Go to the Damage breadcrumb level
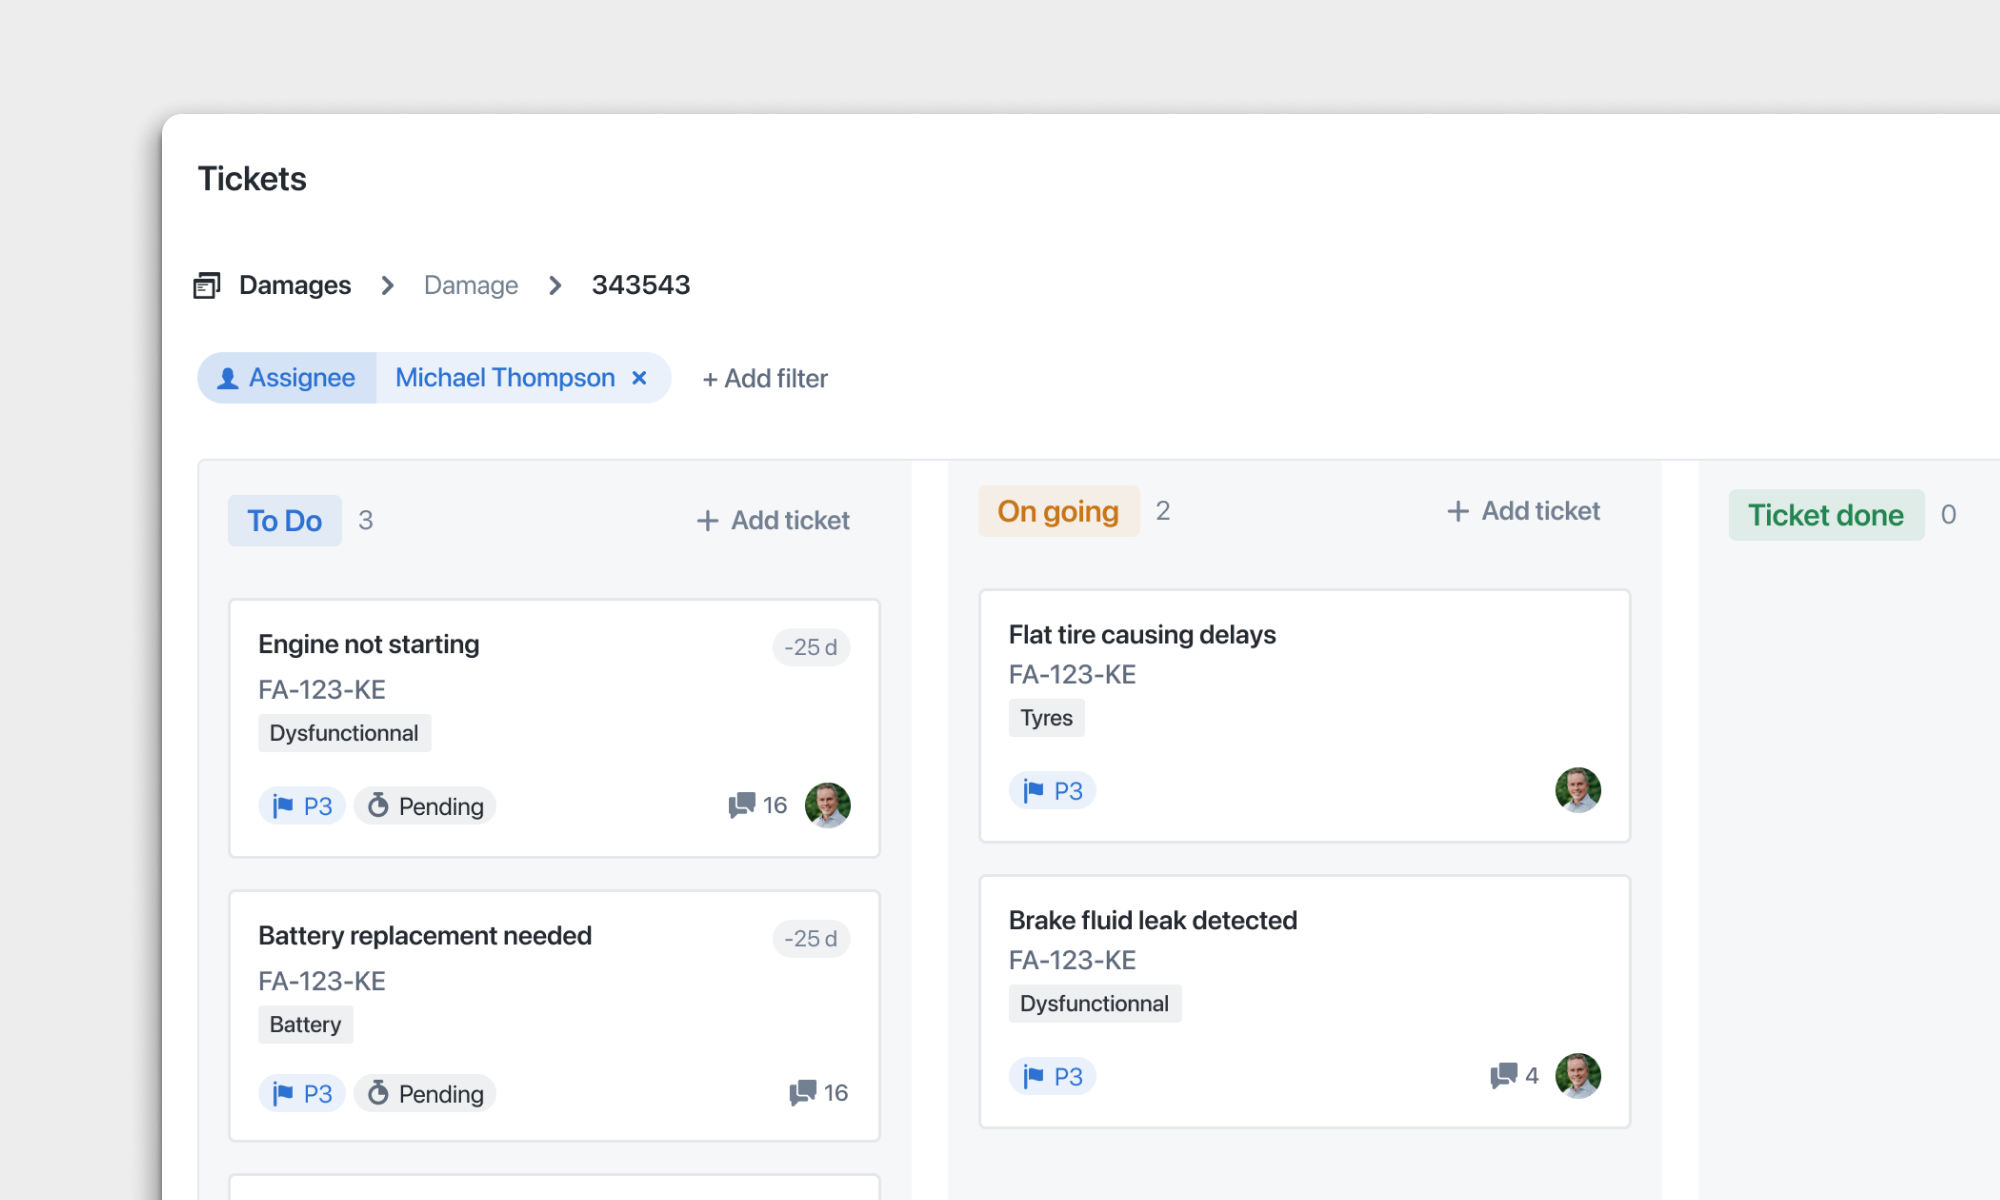This screenshot has width=2000, height=1200. (471, 286)
